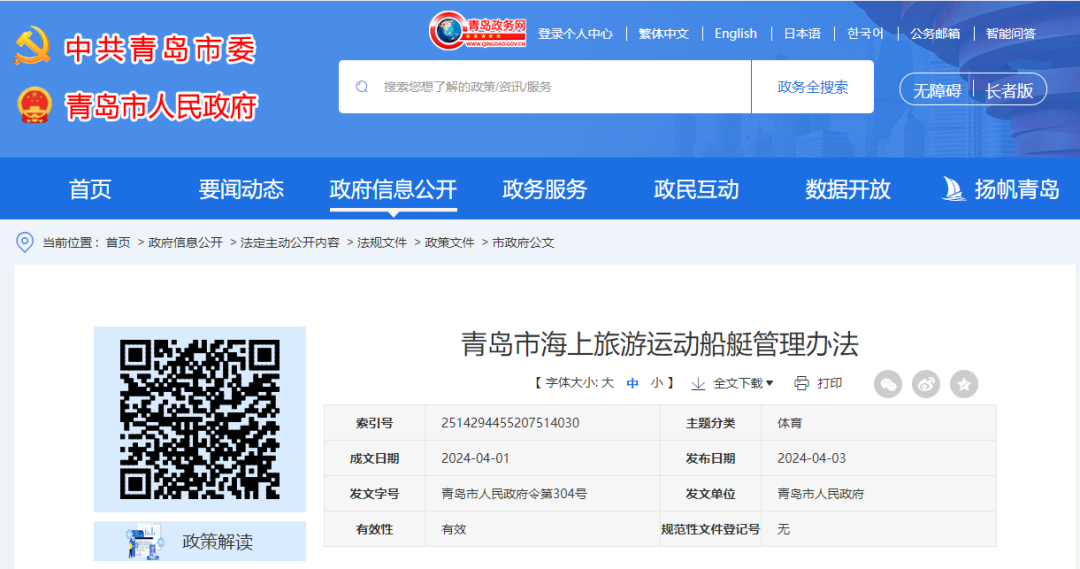Switch language to 繁体中文

(663, 34)
